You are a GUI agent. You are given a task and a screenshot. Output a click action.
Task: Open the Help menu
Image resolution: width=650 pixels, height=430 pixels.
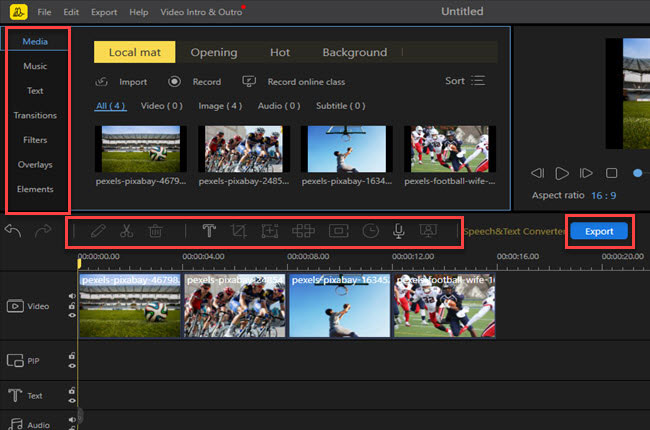[x=138, y=12]
